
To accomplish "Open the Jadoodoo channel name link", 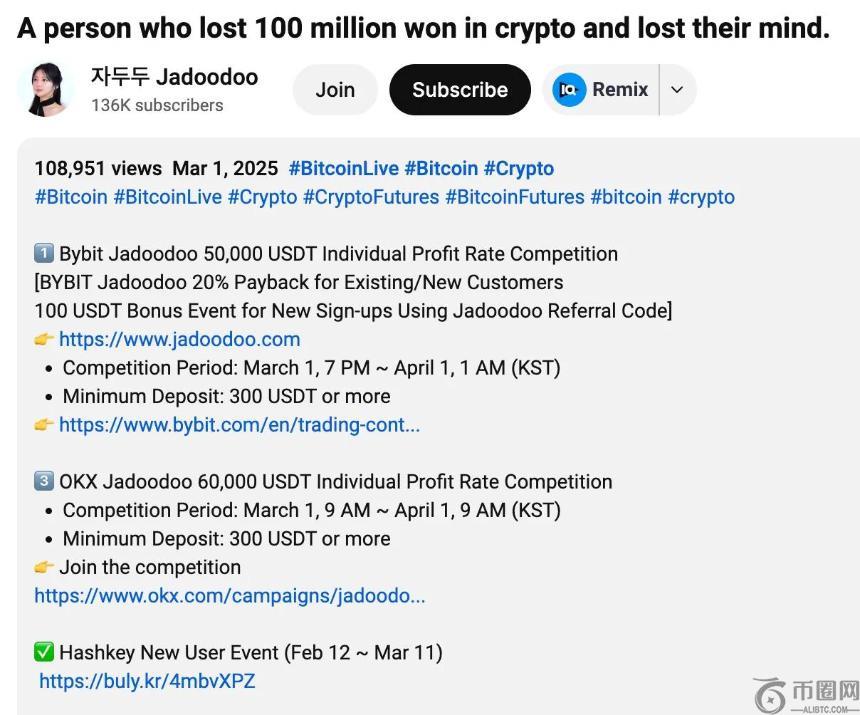I will (174, 77).
